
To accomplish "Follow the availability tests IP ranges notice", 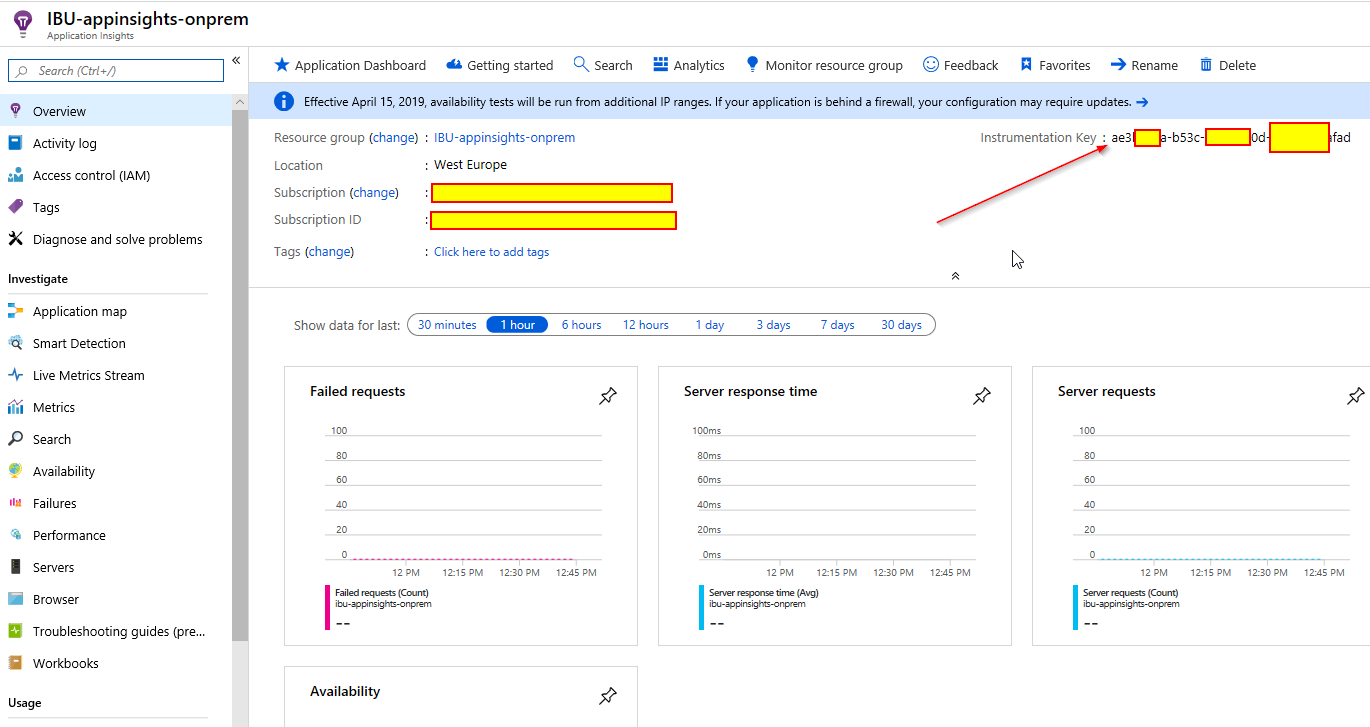I will click(1144, 101).
